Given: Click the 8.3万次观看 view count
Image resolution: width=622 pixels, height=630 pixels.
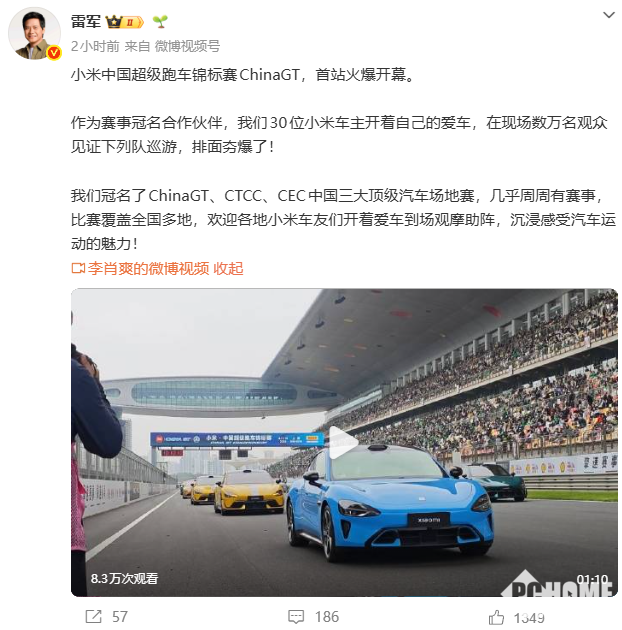Looking at the screenshot, I should point(125,579).
